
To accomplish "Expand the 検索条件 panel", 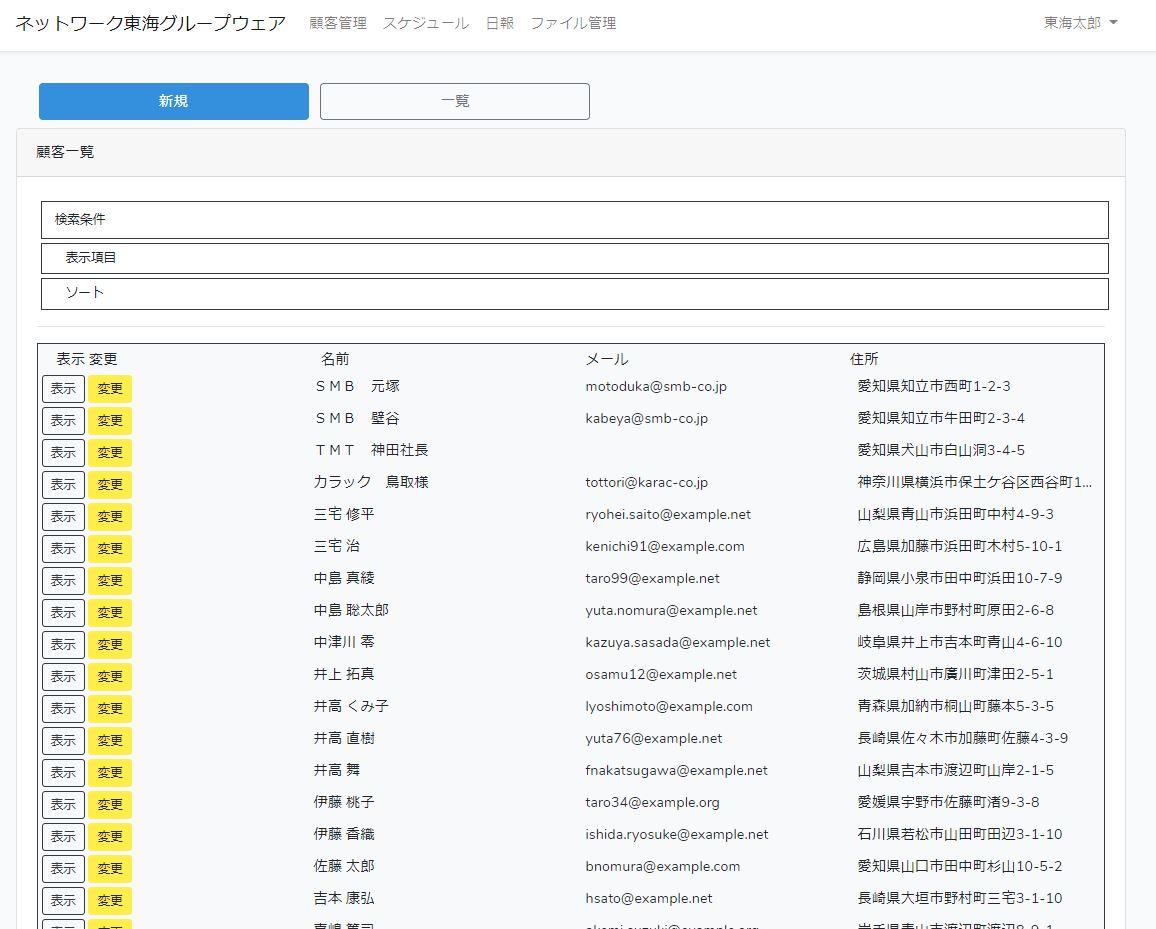I will pyautogui.click(x=575, y=220).
